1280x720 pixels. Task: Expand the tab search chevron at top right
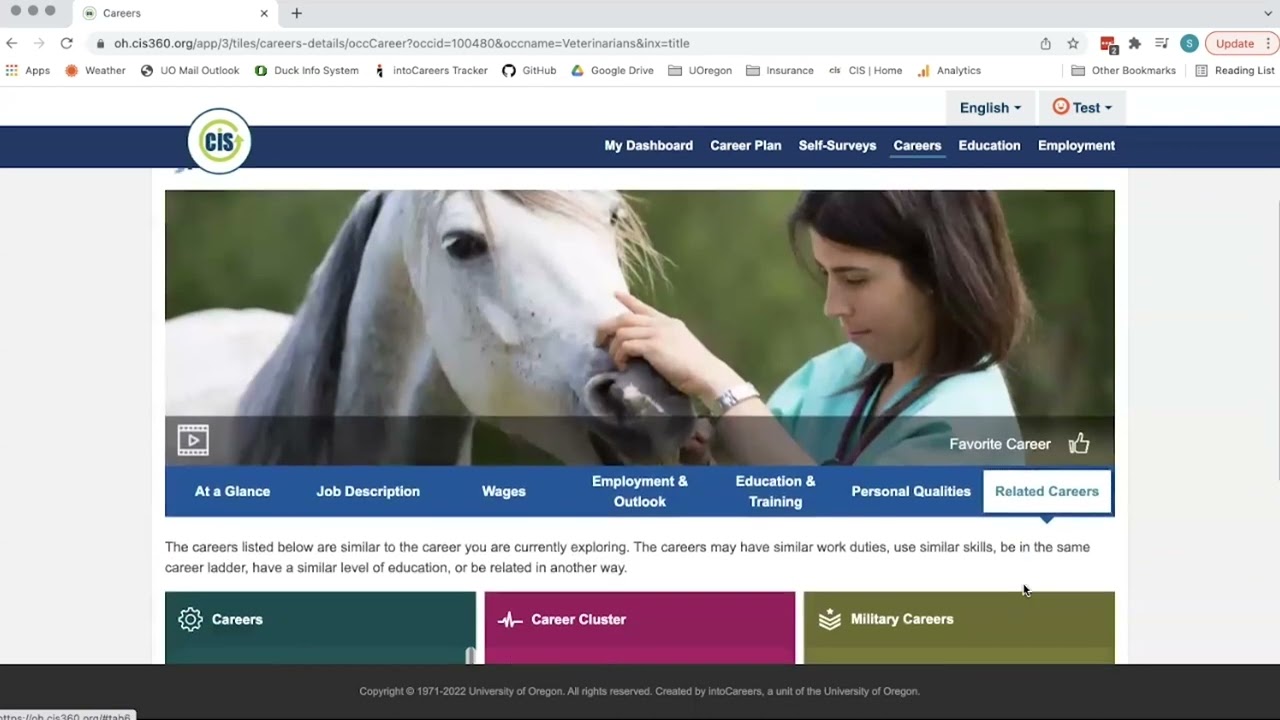(1268, 13)
